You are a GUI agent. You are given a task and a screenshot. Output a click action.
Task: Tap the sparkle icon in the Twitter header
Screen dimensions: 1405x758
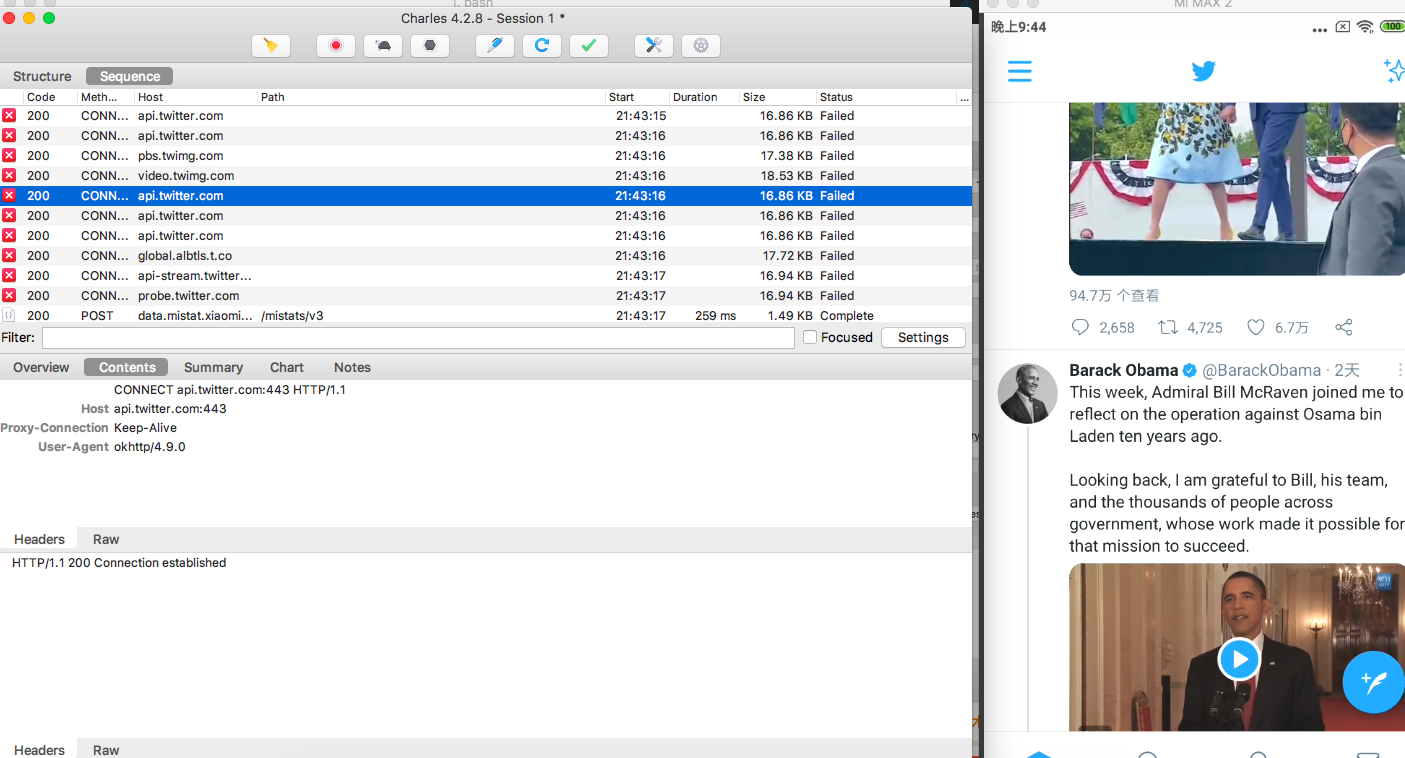(1394, 70)
